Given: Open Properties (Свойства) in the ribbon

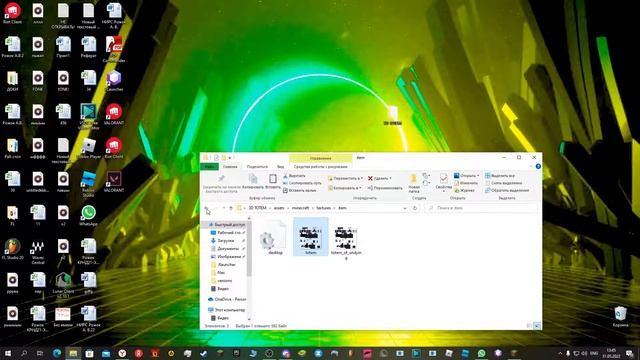Looking at the screenshot, I should point(443,183).
